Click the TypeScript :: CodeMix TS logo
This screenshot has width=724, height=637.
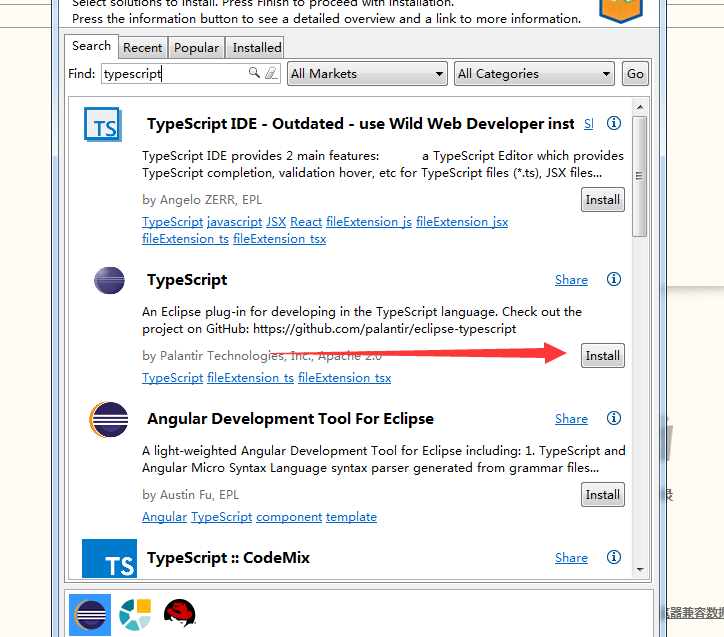(109, 559)
